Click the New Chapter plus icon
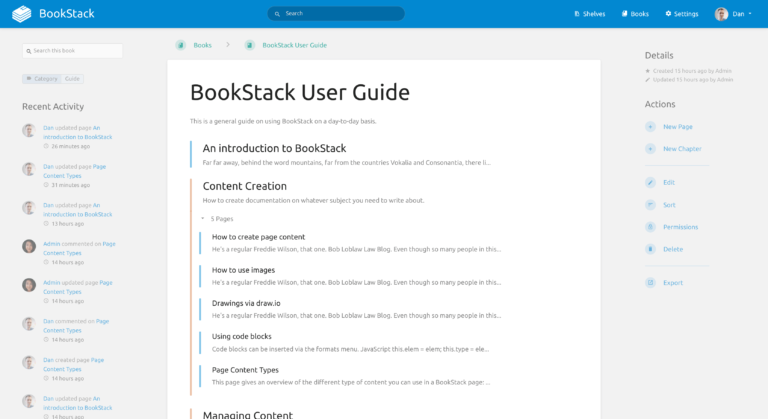This screenshot has width=768, height=419. click(x=650, y=148)
